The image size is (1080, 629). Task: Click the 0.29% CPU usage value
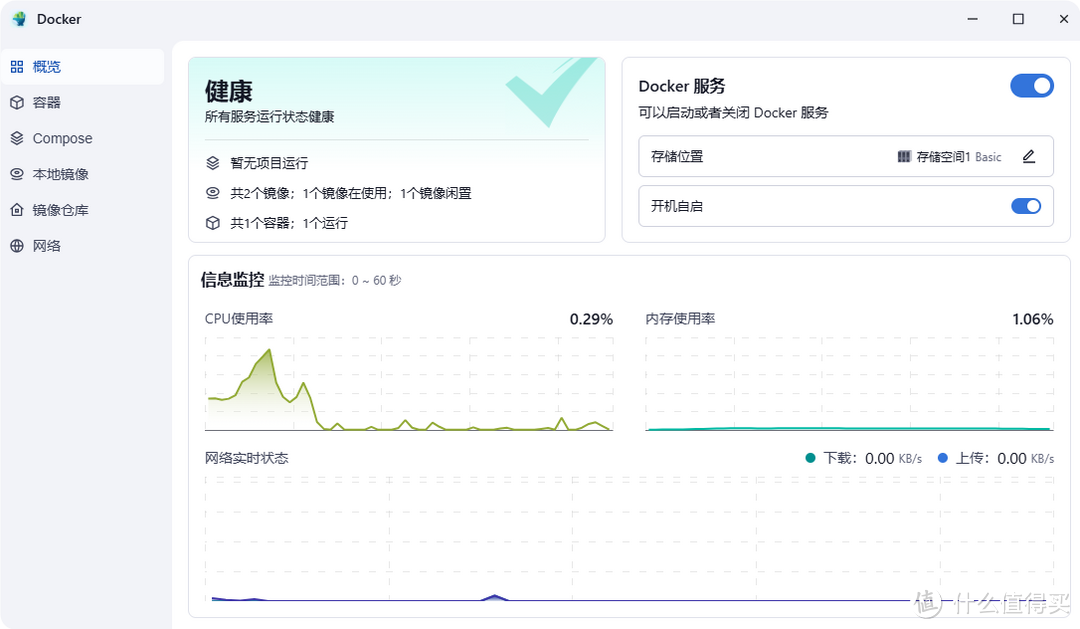[x=591, y=319]
